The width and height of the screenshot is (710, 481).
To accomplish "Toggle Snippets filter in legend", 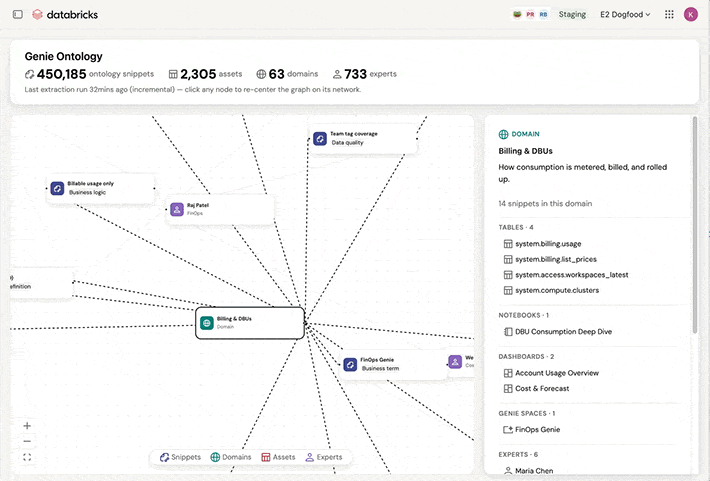I will tap(180, 457).
